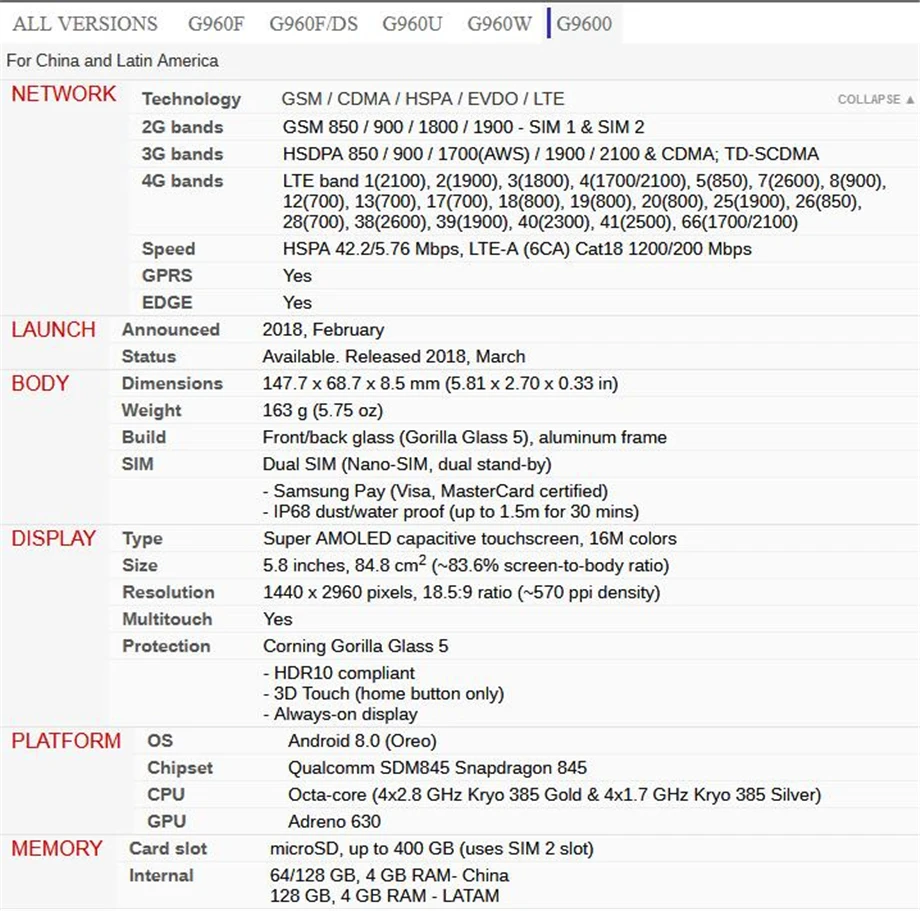Click the 2G bands label
This screenshot has width=920, height=911.
tap(182, 127)
